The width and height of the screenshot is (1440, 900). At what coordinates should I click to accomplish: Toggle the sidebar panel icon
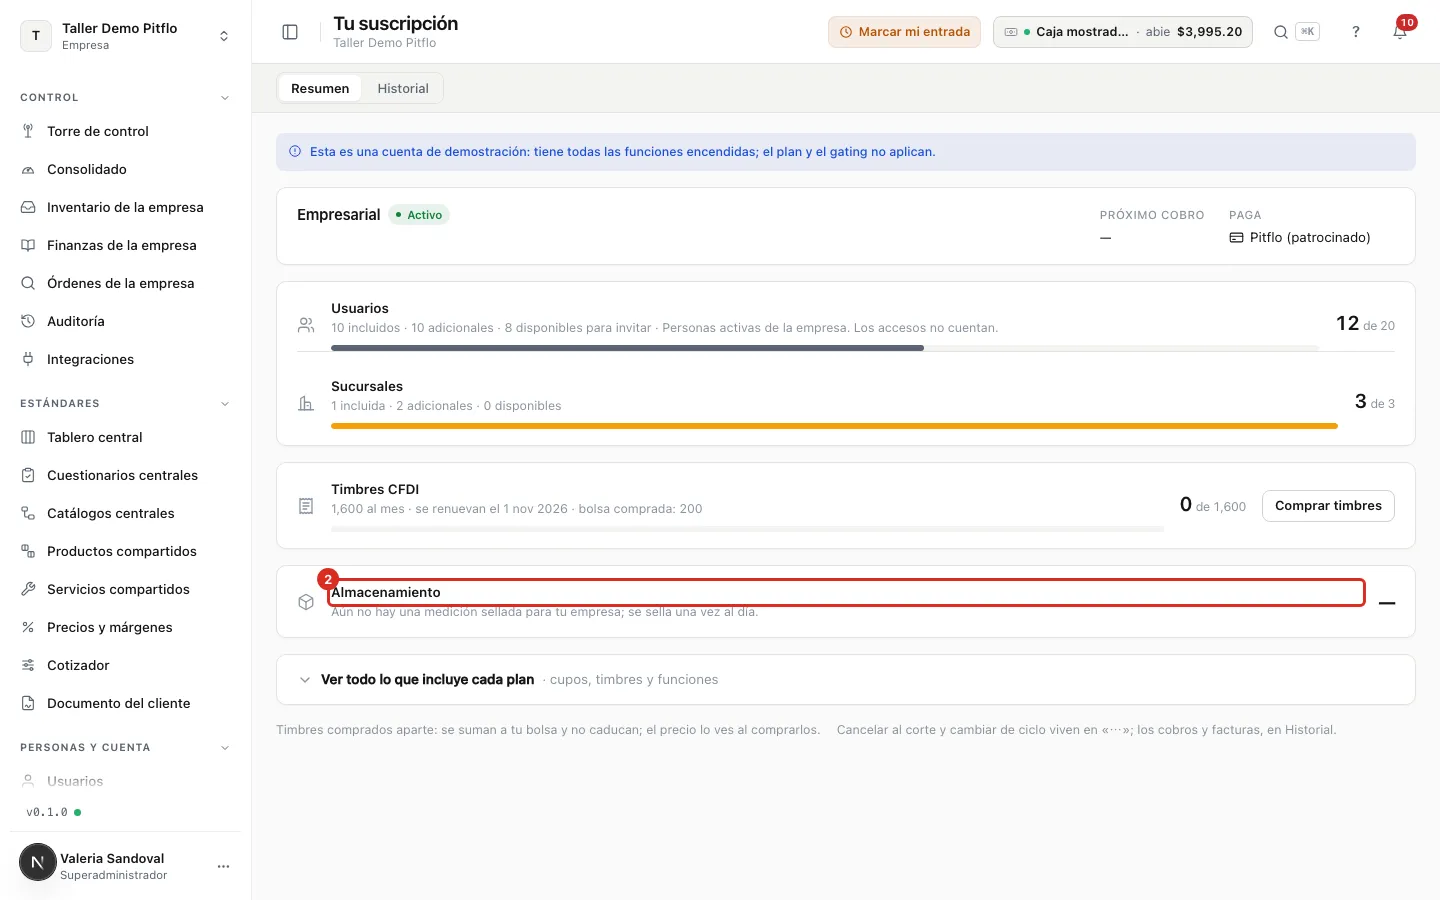pyautogui.click(x=290, y=32)
